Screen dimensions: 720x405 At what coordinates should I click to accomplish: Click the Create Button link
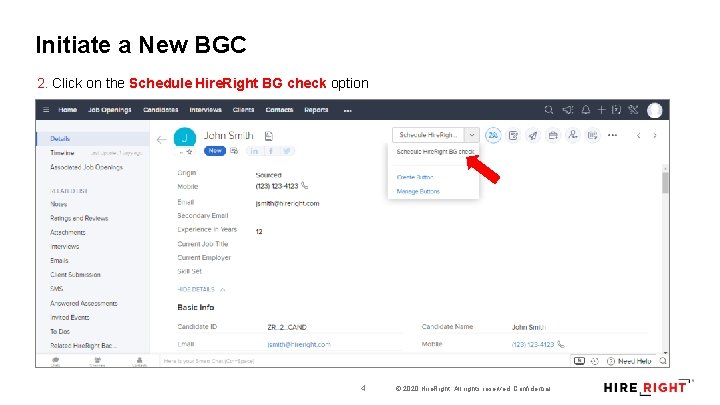click(x=415, y=177)
